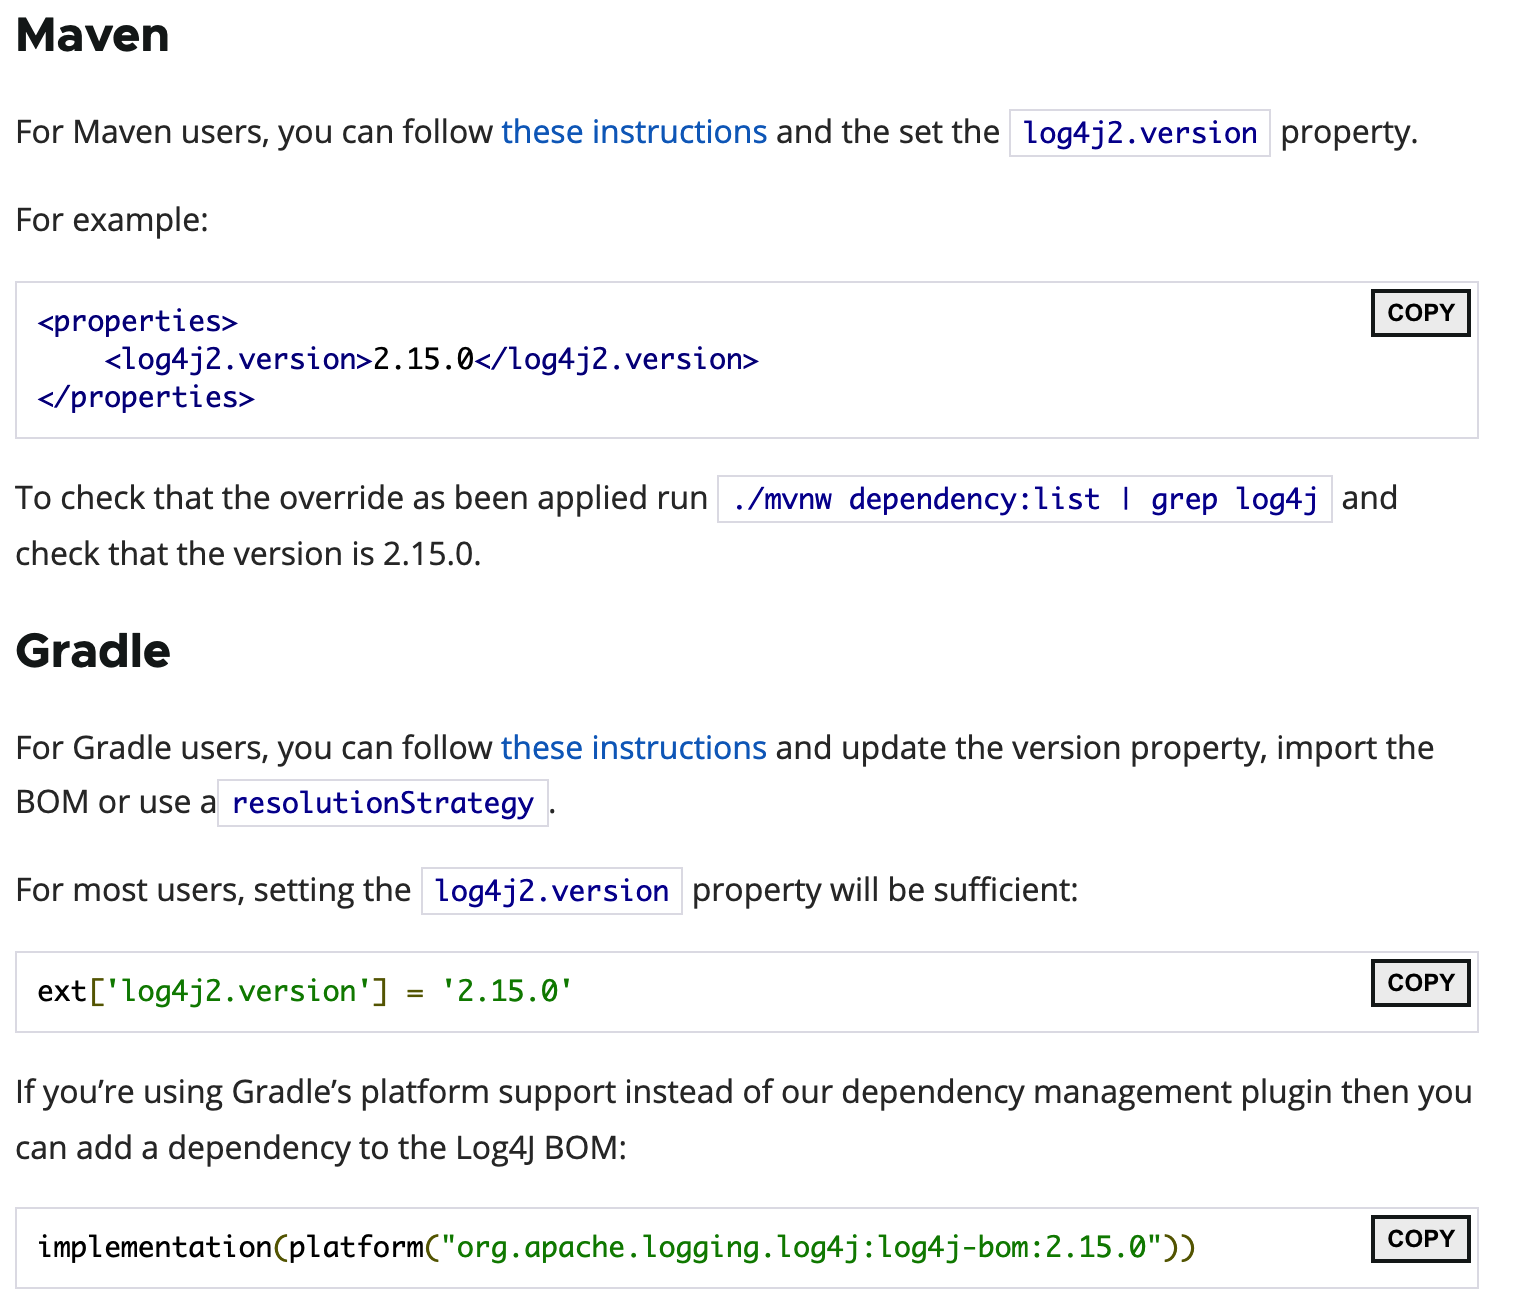Copy the log4j-bom platform implementation snippet
The width and height of the screenshot is (1518, 1300).
1420,1239
